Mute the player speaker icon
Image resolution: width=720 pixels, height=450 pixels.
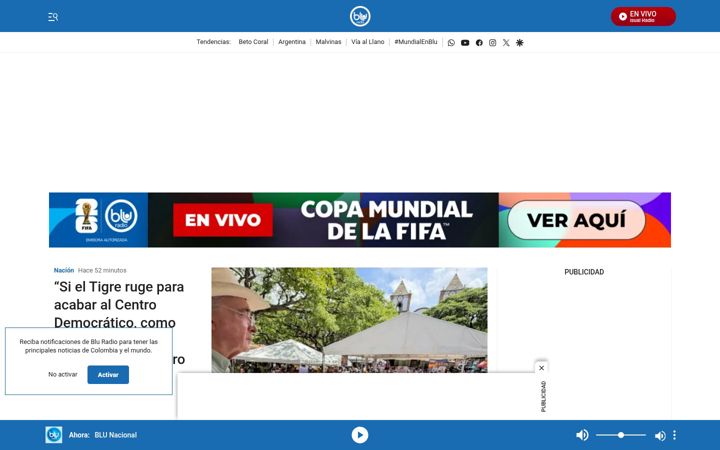(582, 435)
